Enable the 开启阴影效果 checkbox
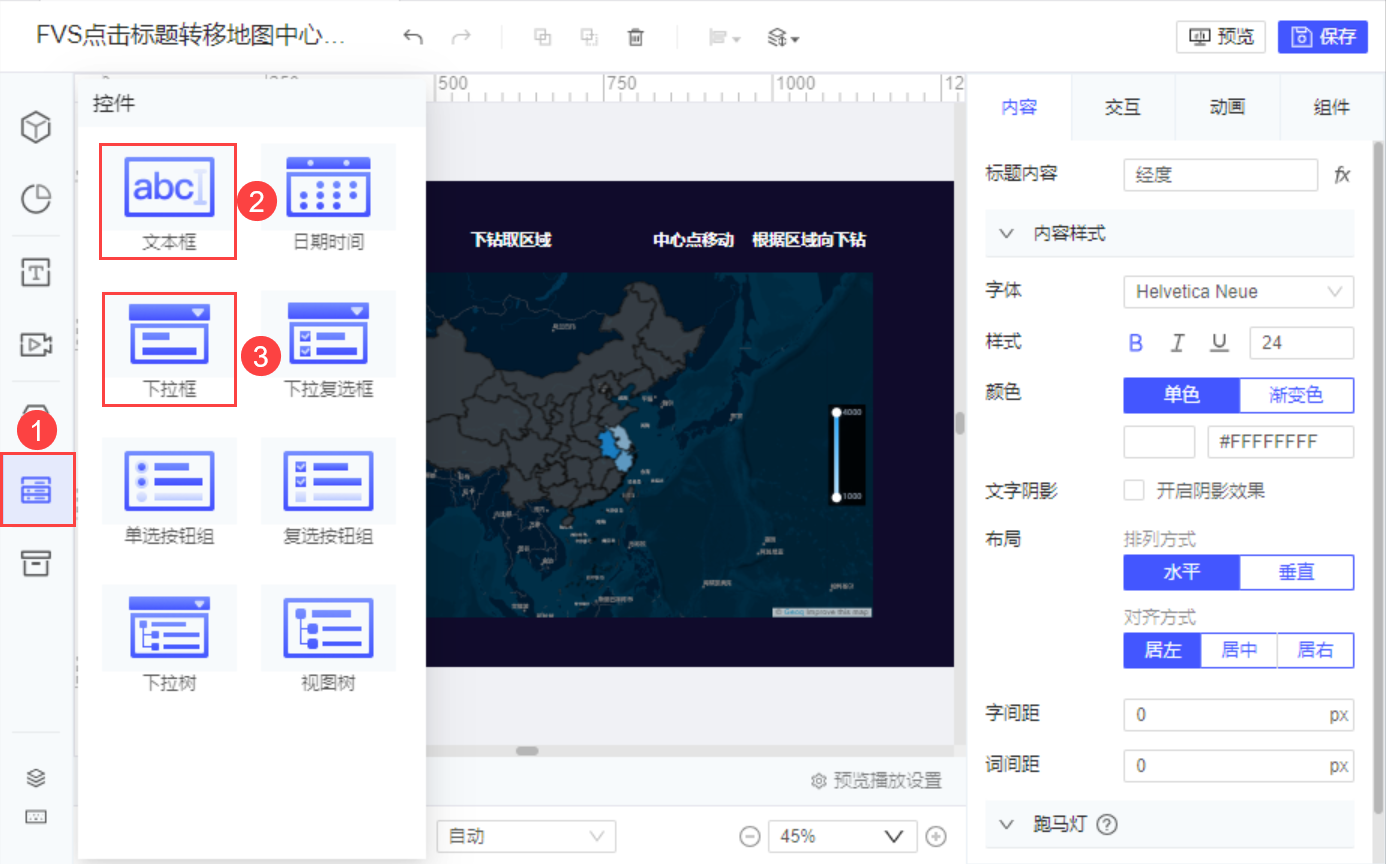1386x864 pixels. [1134, 490]
